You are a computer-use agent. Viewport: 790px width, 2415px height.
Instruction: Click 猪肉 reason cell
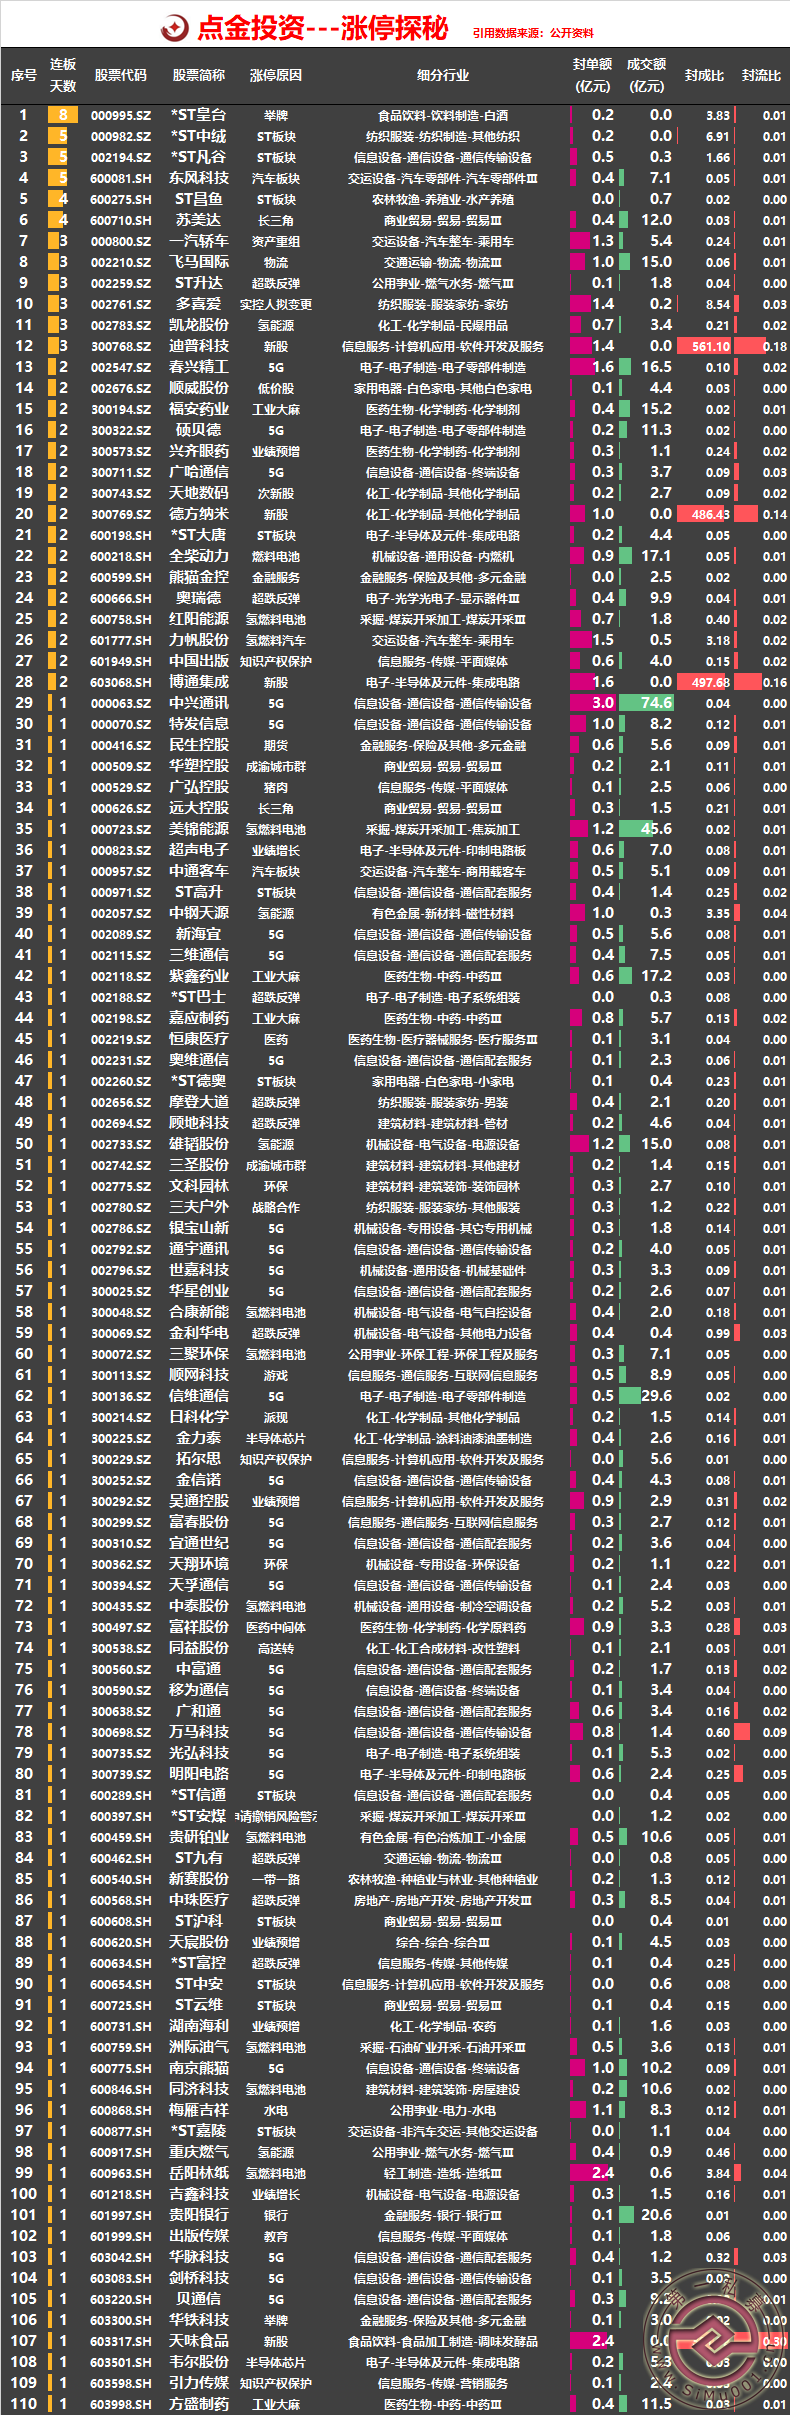coord(276,787)
